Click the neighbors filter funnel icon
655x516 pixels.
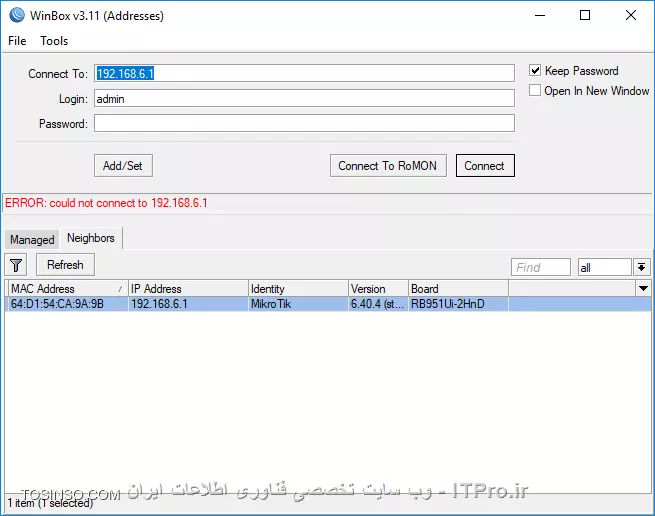coord(16,265)
